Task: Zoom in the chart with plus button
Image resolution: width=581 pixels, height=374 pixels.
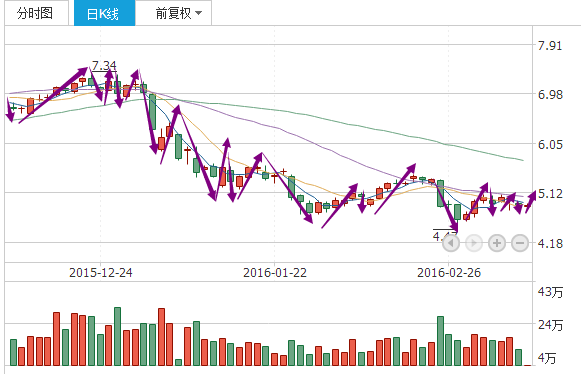Action: [497, 243]
